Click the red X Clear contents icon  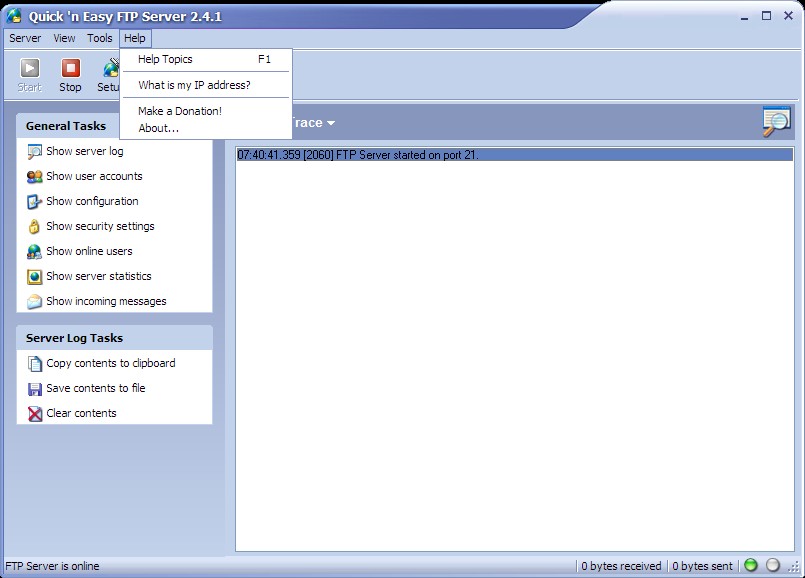click(x=34, y=414)
